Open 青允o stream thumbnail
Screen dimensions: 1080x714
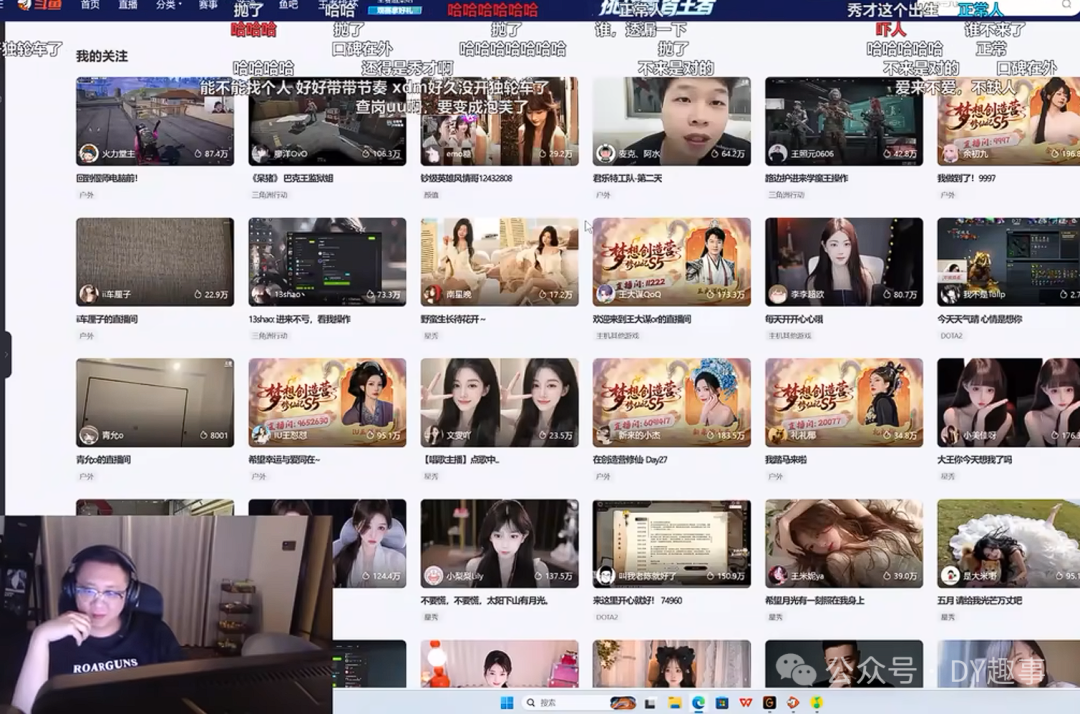coord(155,403)
